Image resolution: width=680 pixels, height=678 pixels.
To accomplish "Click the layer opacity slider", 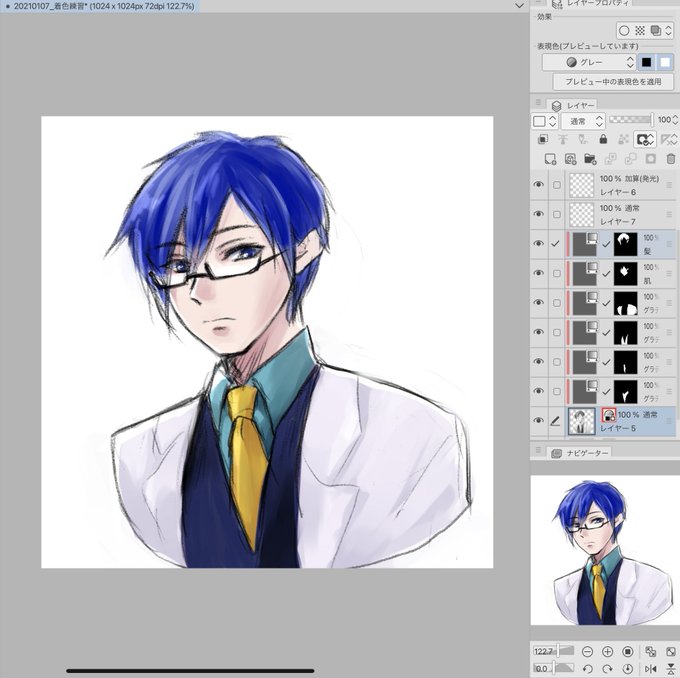I will pos(631,120).
